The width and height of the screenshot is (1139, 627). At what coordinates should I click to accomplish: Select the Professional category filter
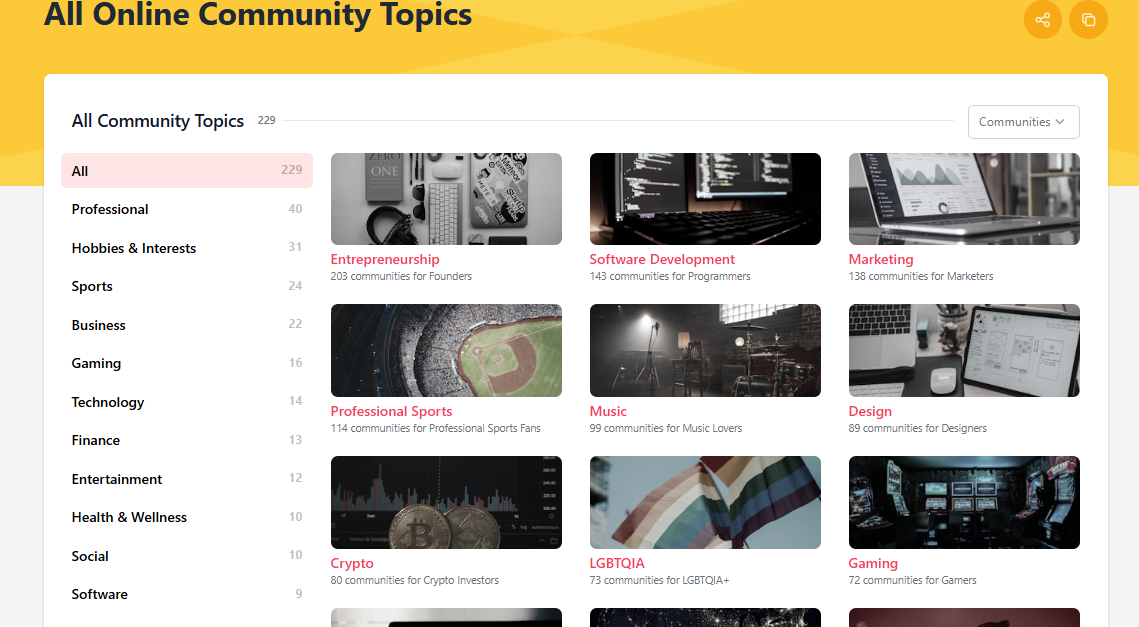(x=187, y=209)
